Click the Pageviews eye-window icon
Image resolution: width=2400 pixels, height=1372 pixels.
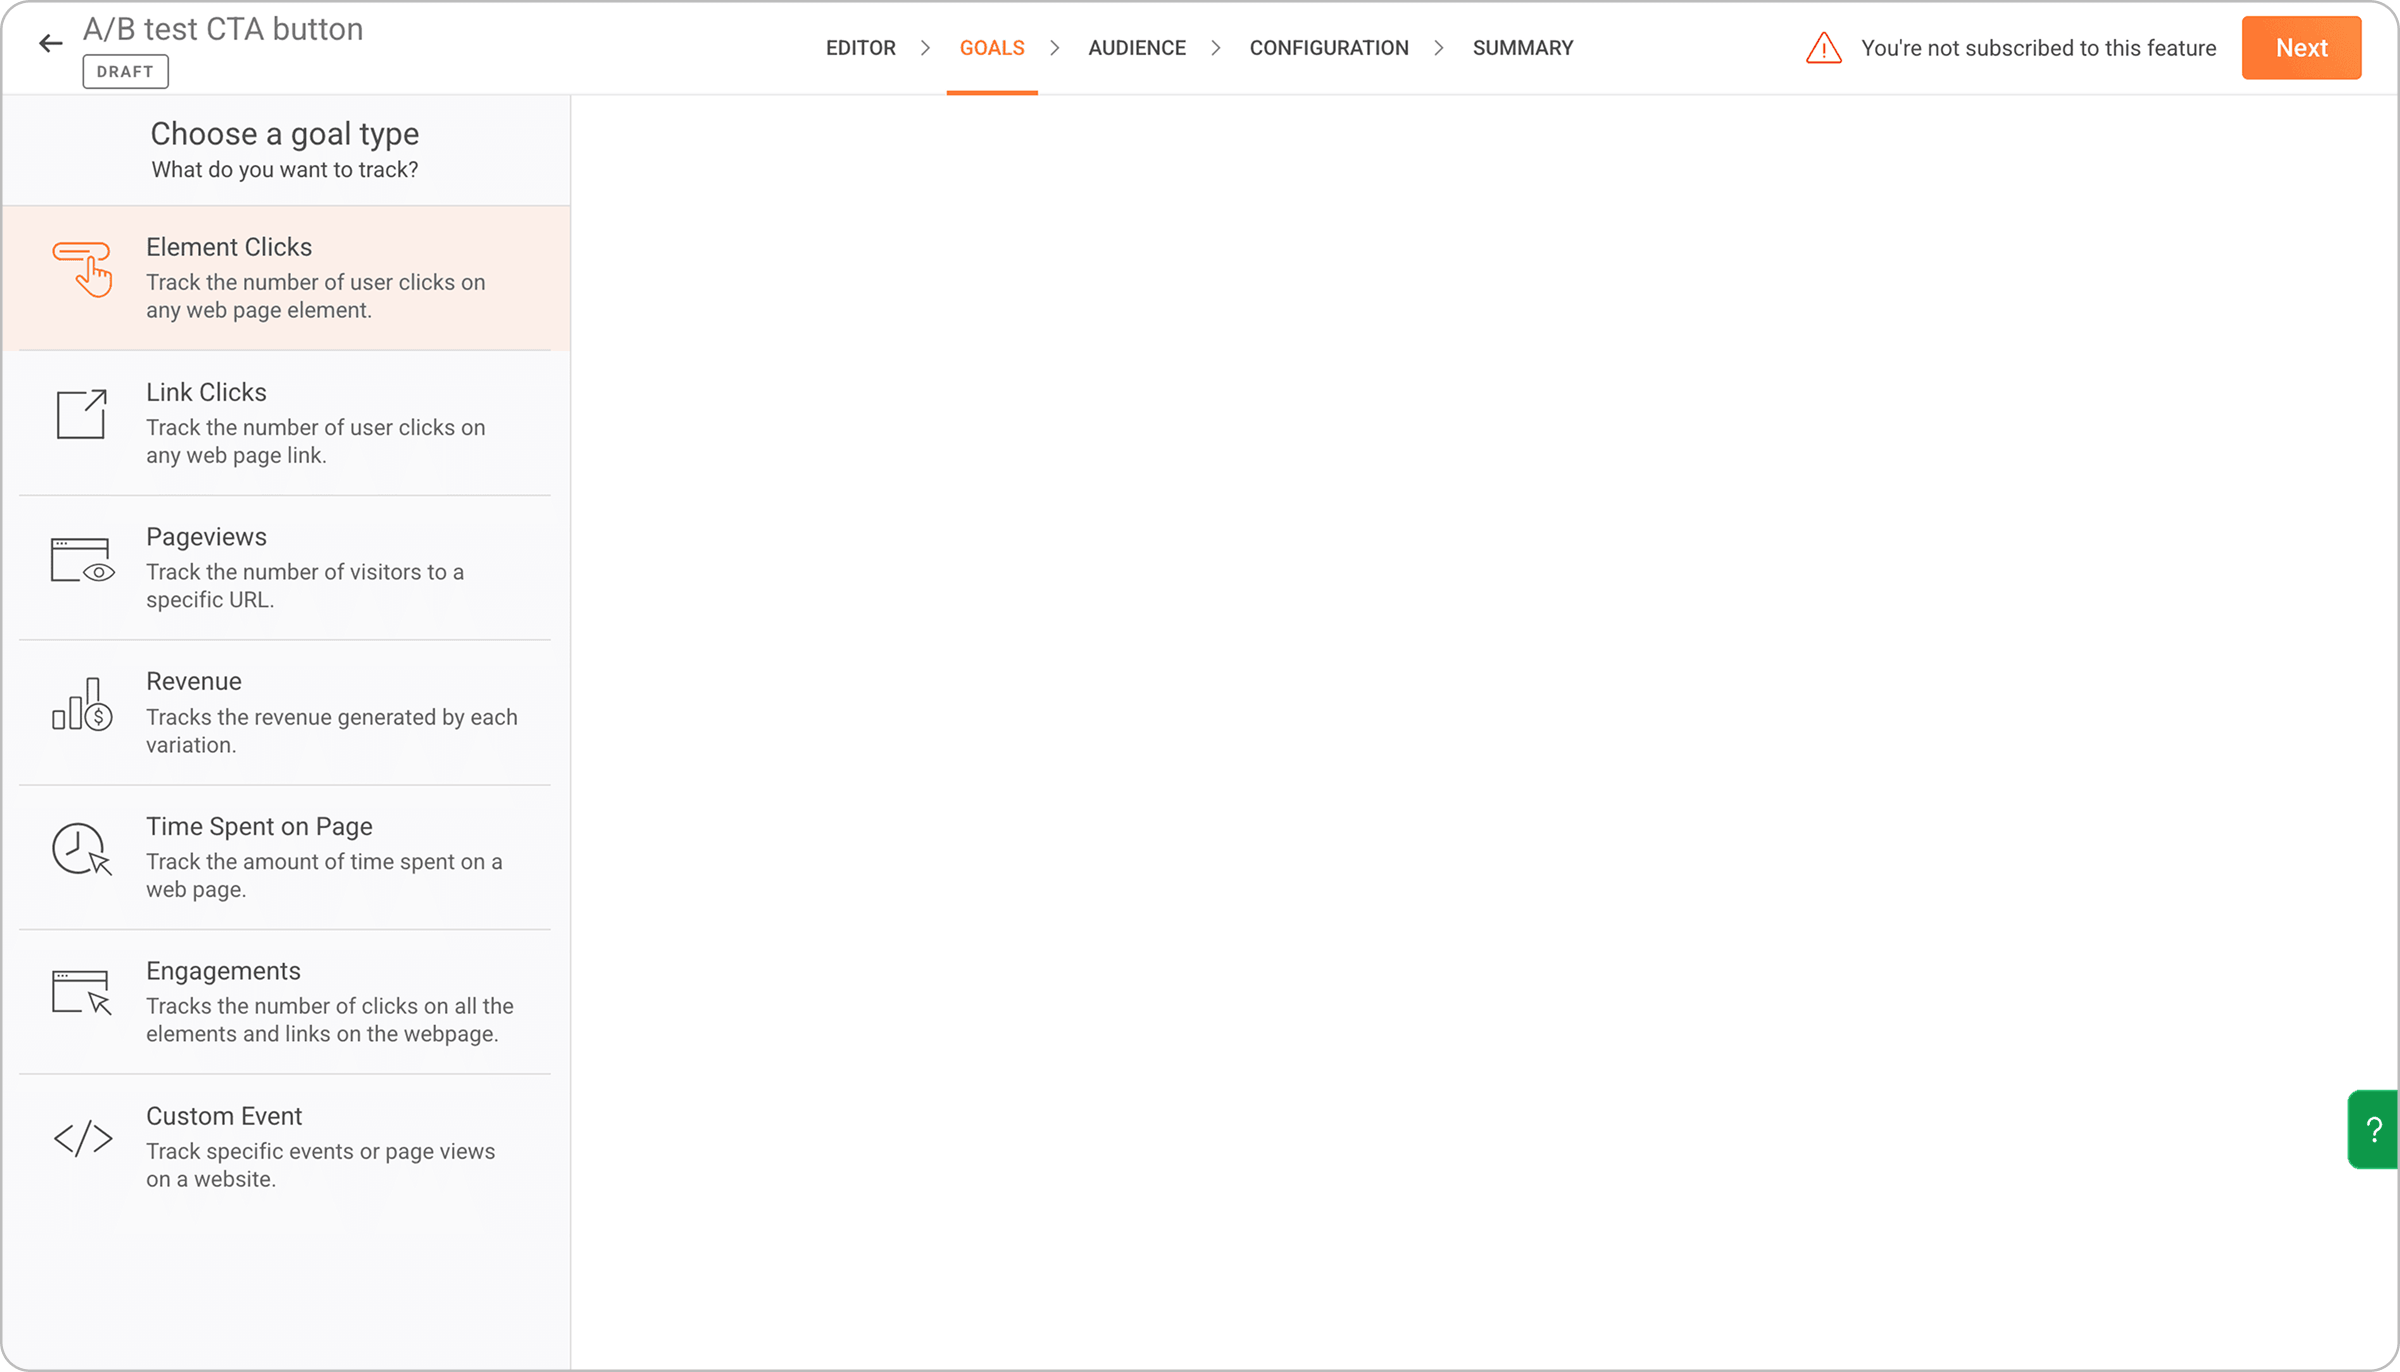(x=82, y=560)
